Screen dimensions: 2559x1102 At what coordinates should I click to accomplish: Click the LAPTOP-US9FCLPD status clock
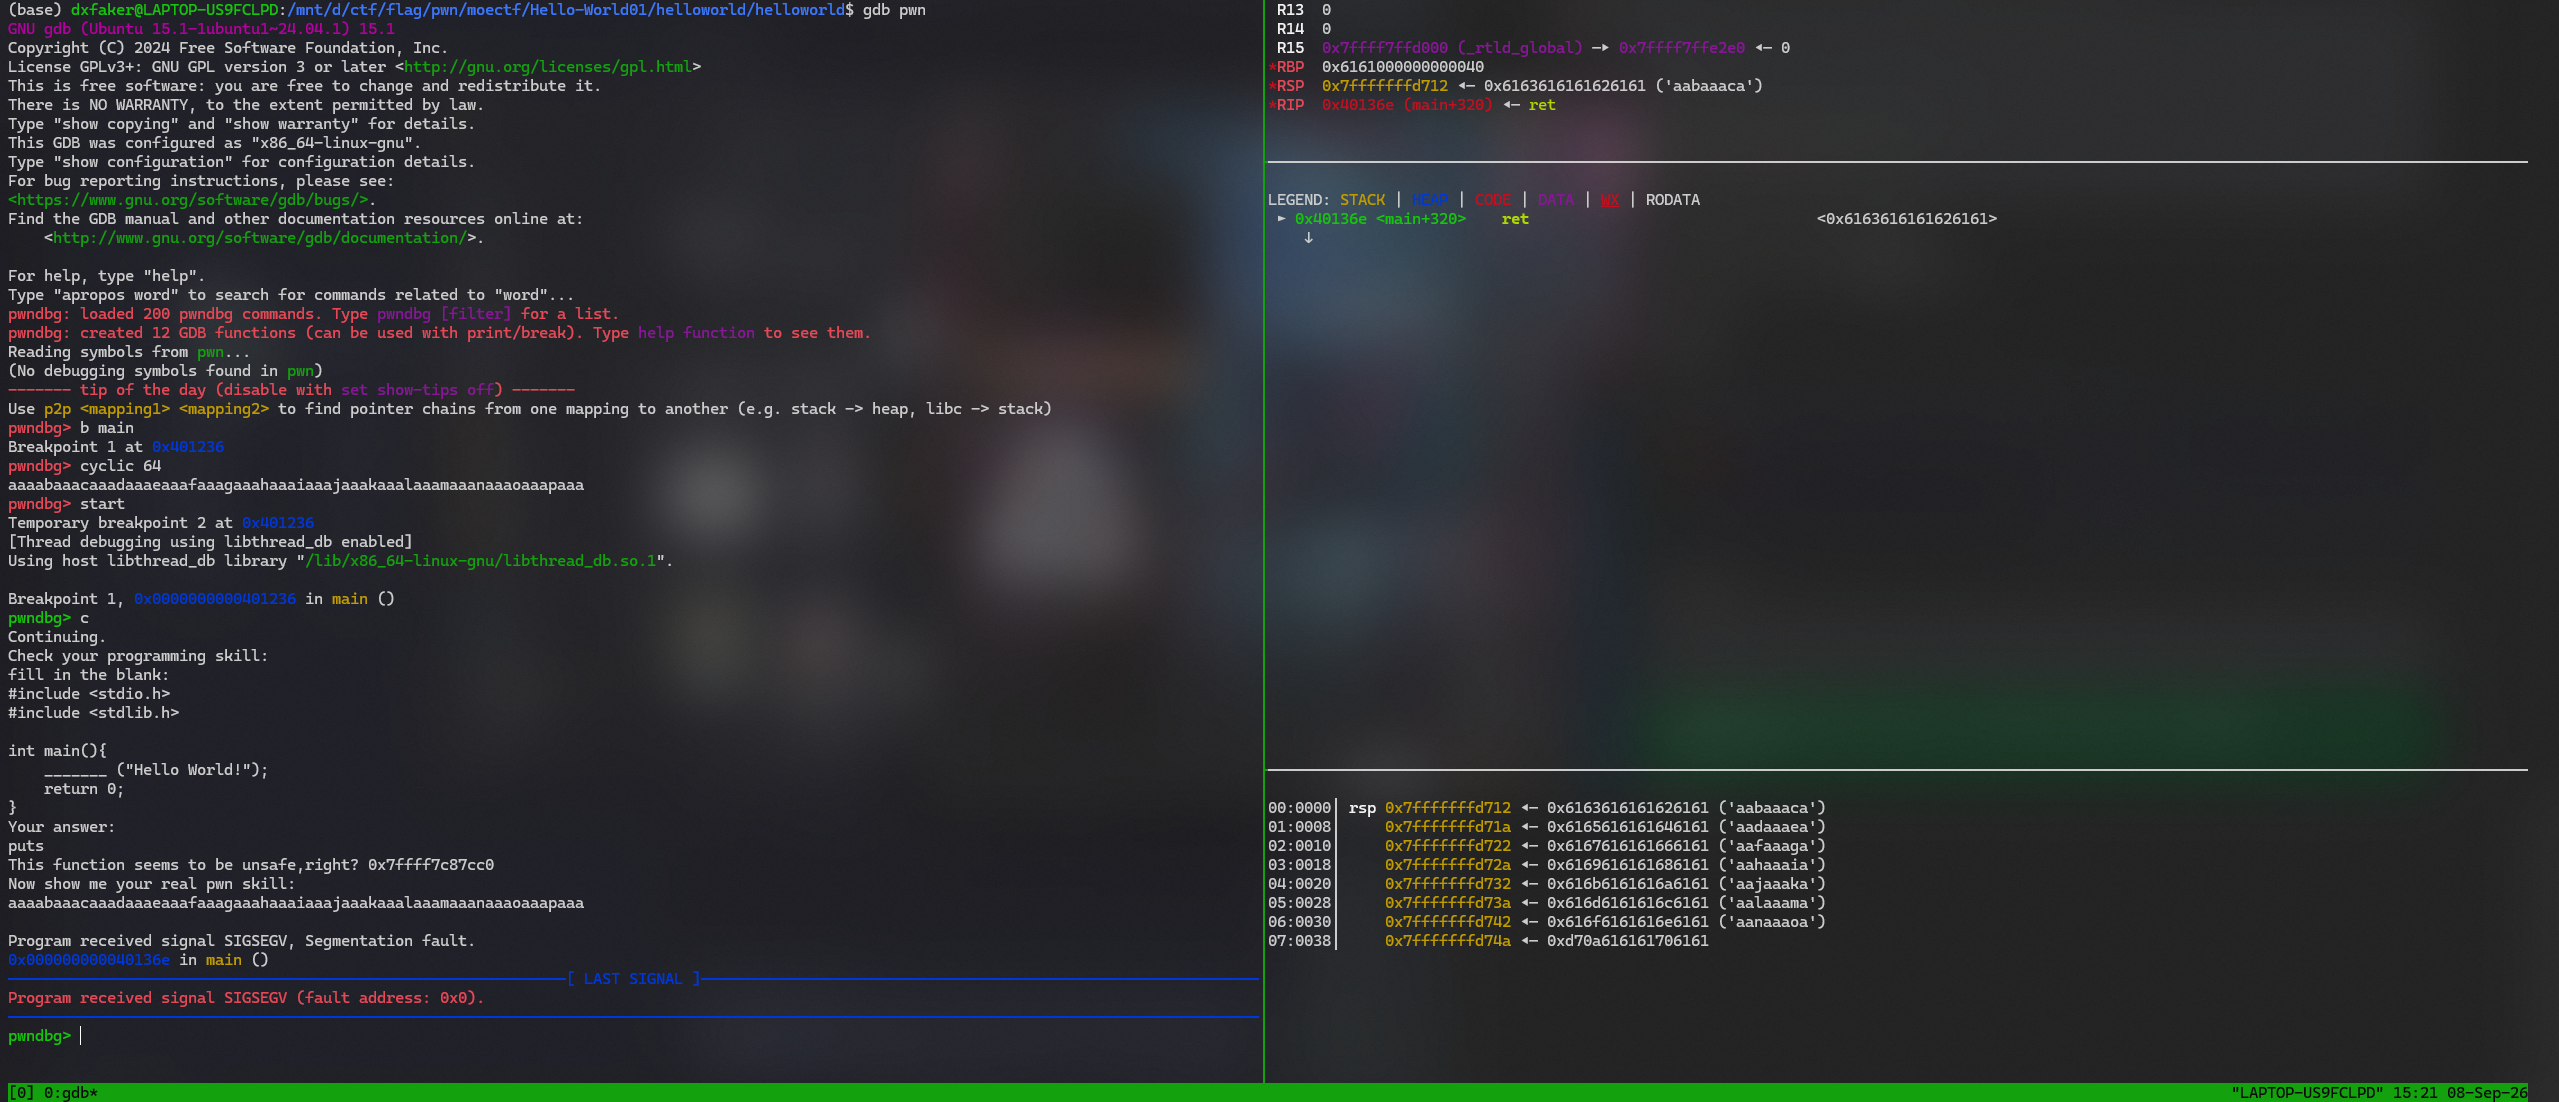click(2379, 1093)
